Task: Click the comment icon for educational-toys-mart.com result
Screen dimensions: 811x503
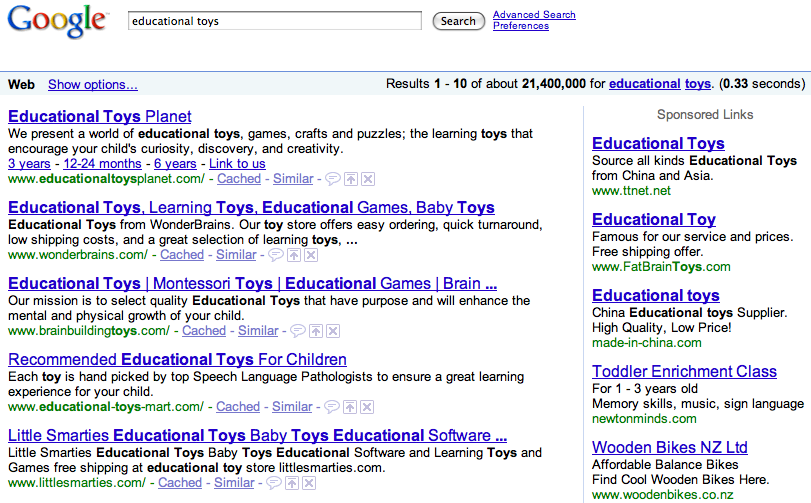Action: [x=332, y=407]
